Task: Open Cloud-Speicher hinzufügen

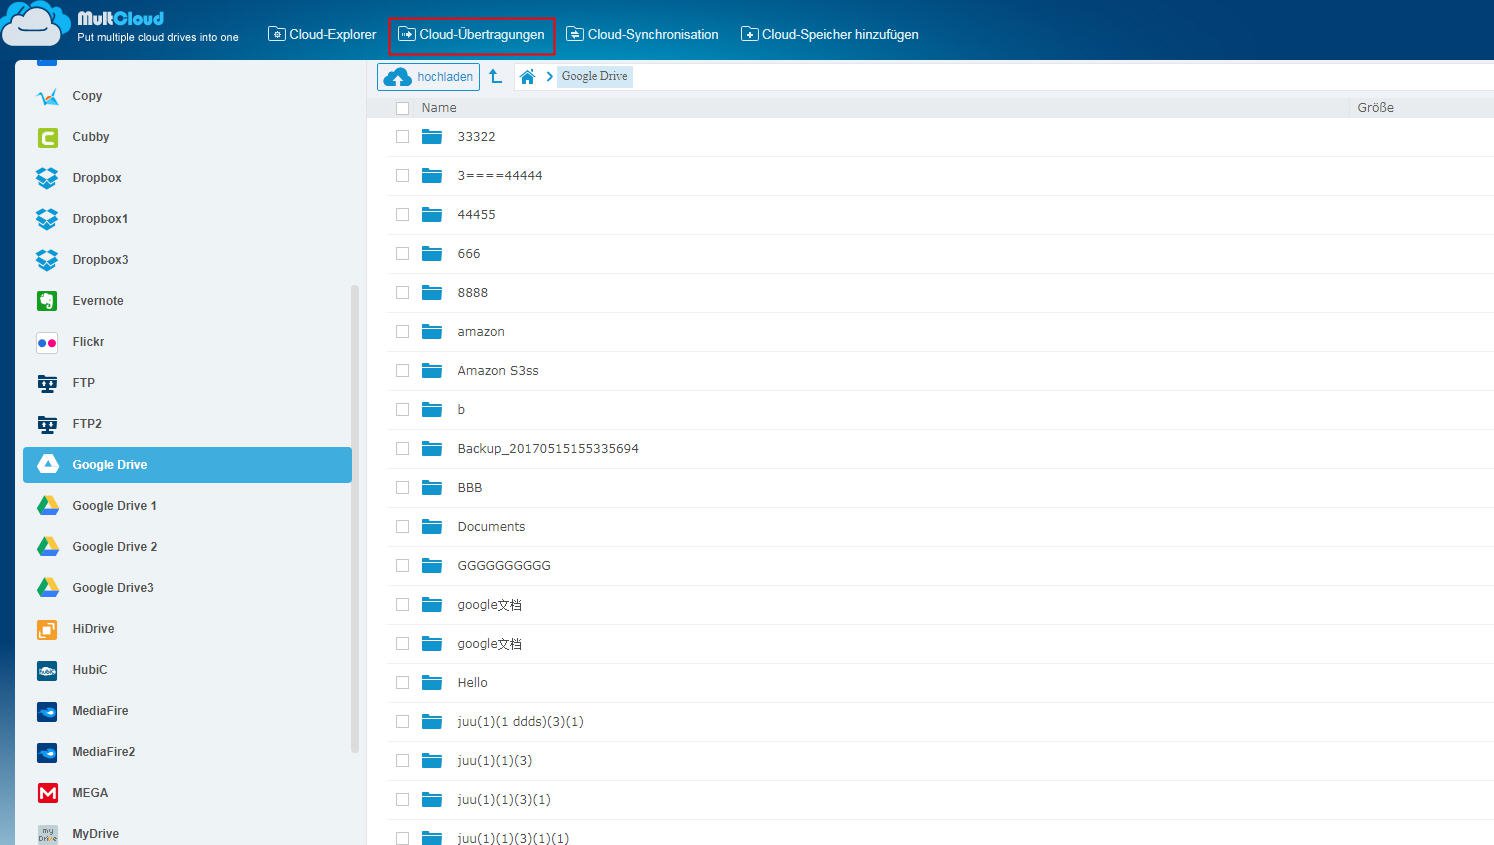Action: (x=829, y=34)
